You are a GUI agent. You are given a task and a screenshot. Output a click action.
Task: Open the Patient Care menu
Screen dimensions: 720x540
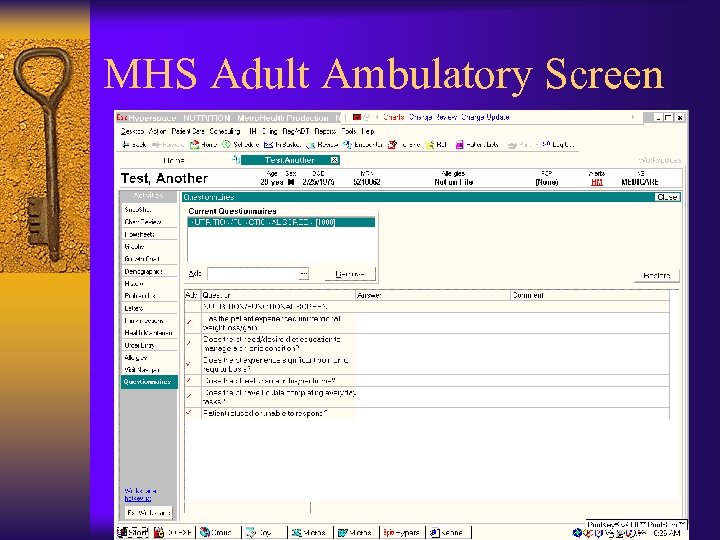[x=188, y=131]
